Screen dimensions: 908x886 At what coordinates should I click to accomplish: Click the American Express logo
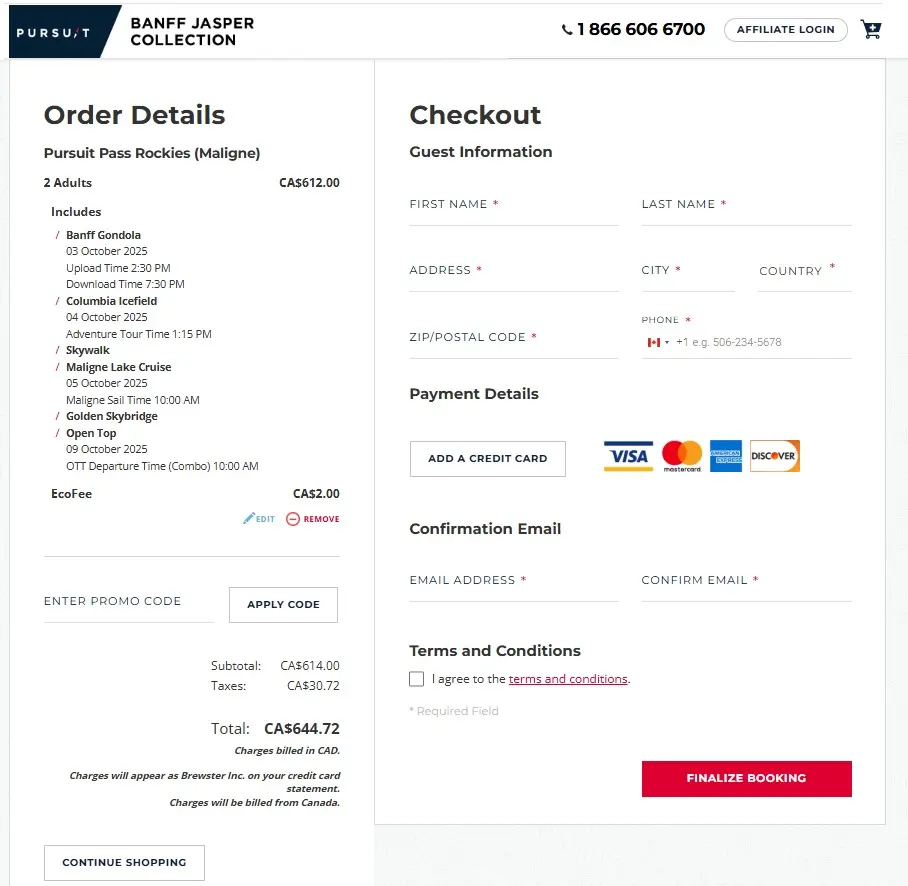tap(726, 456)
